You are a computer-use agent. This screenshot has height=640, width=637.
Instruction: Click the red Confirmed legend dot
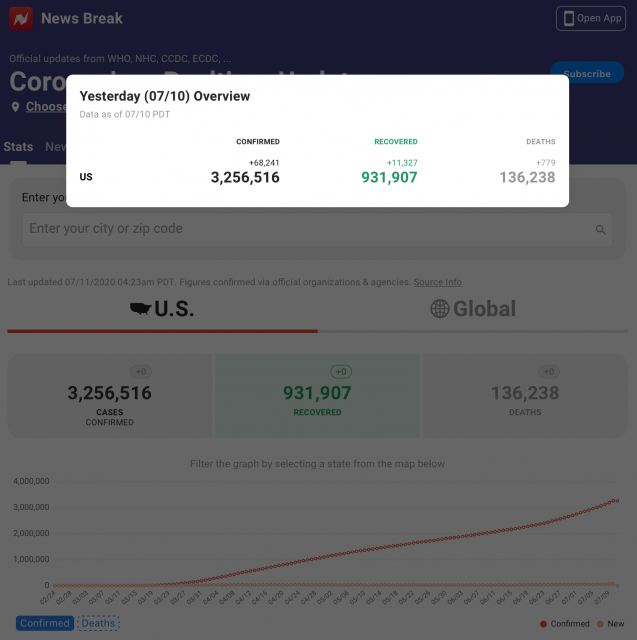click(543, 623)
